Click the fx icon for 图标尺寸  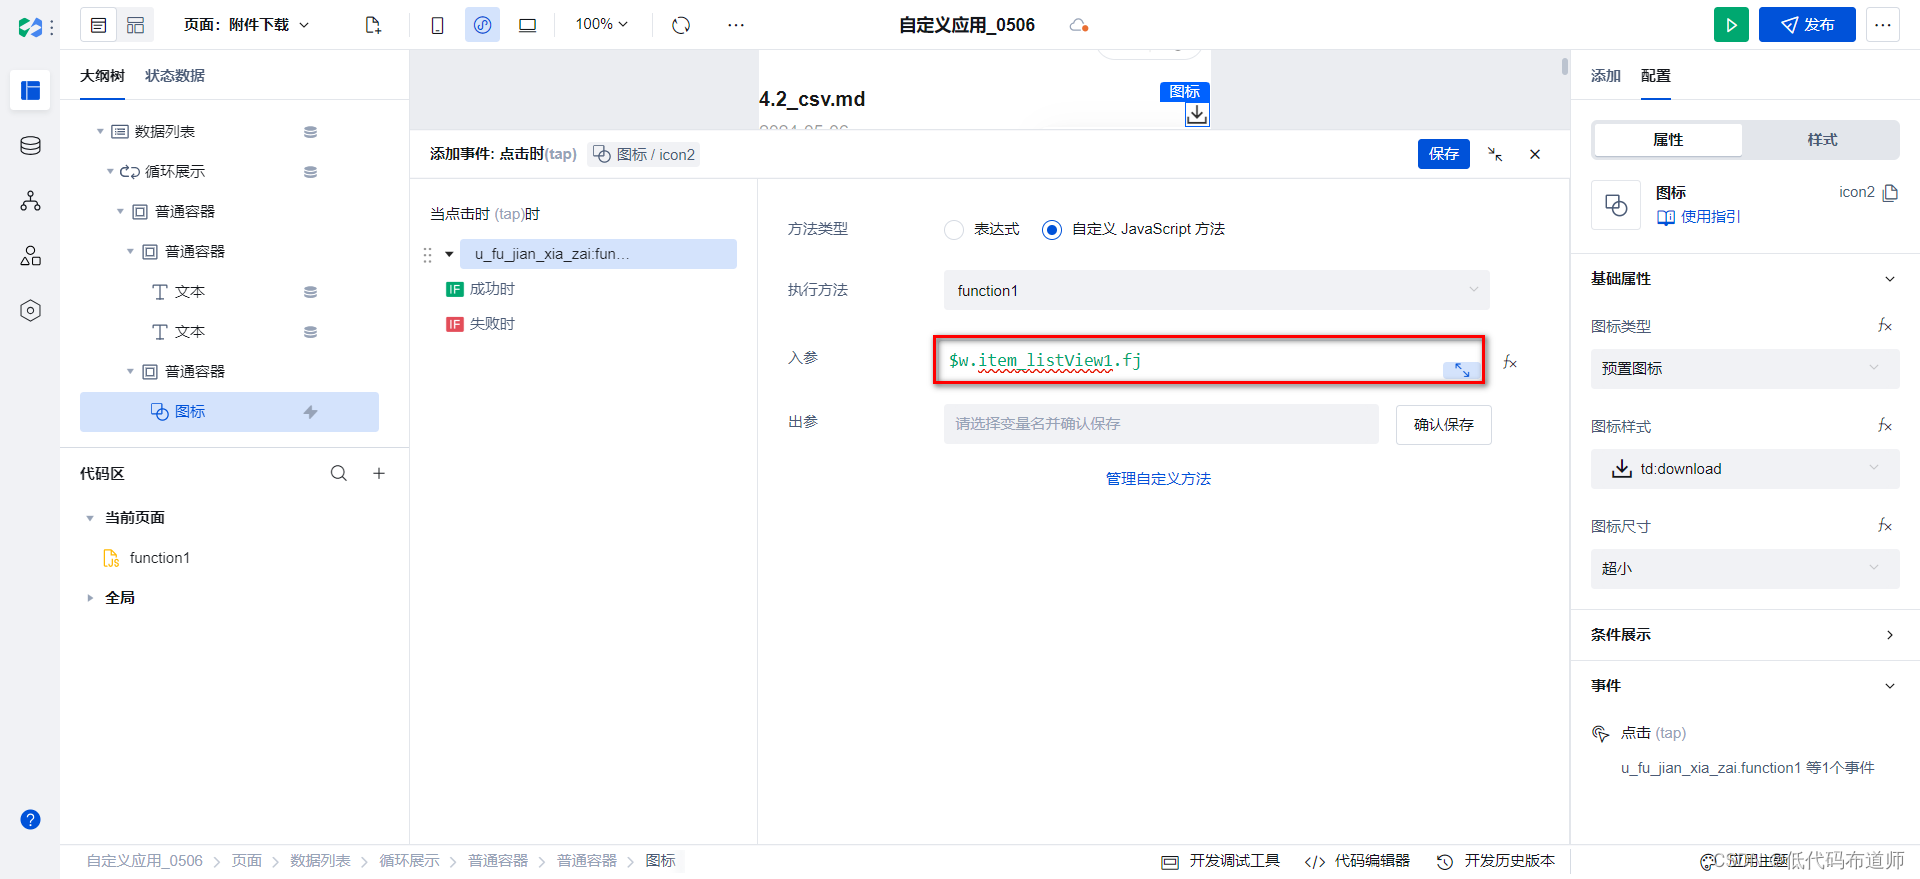pyautogui.click(x=1885, y=525)
